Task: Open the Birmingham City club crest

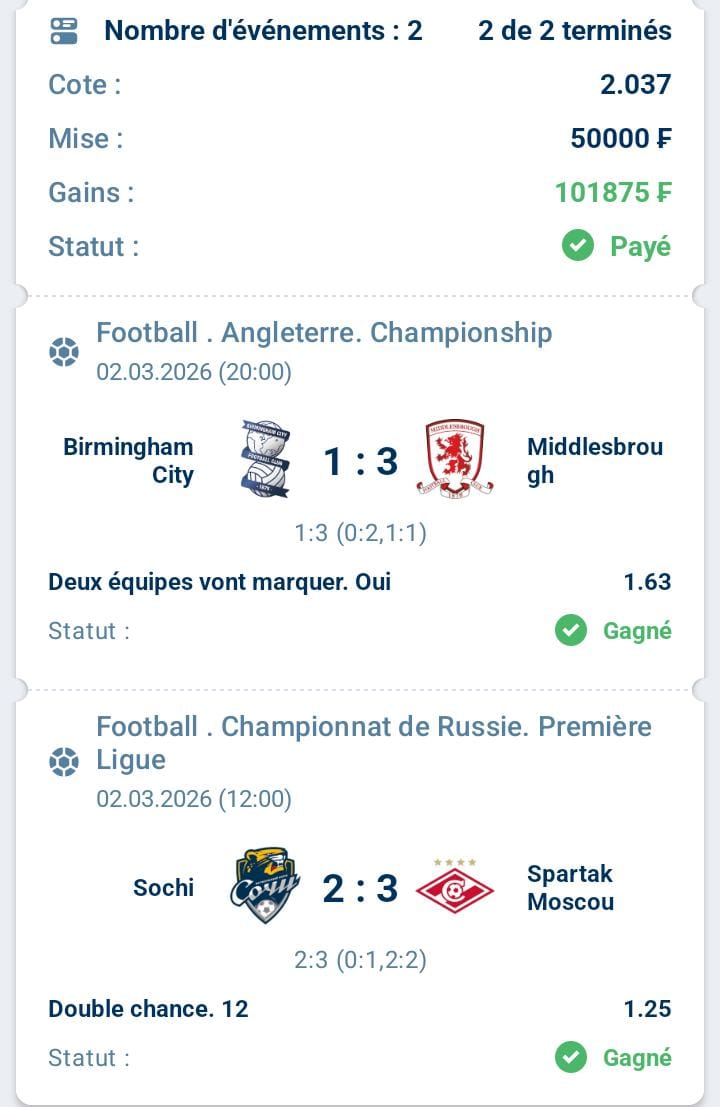Action: pos(265,460)
